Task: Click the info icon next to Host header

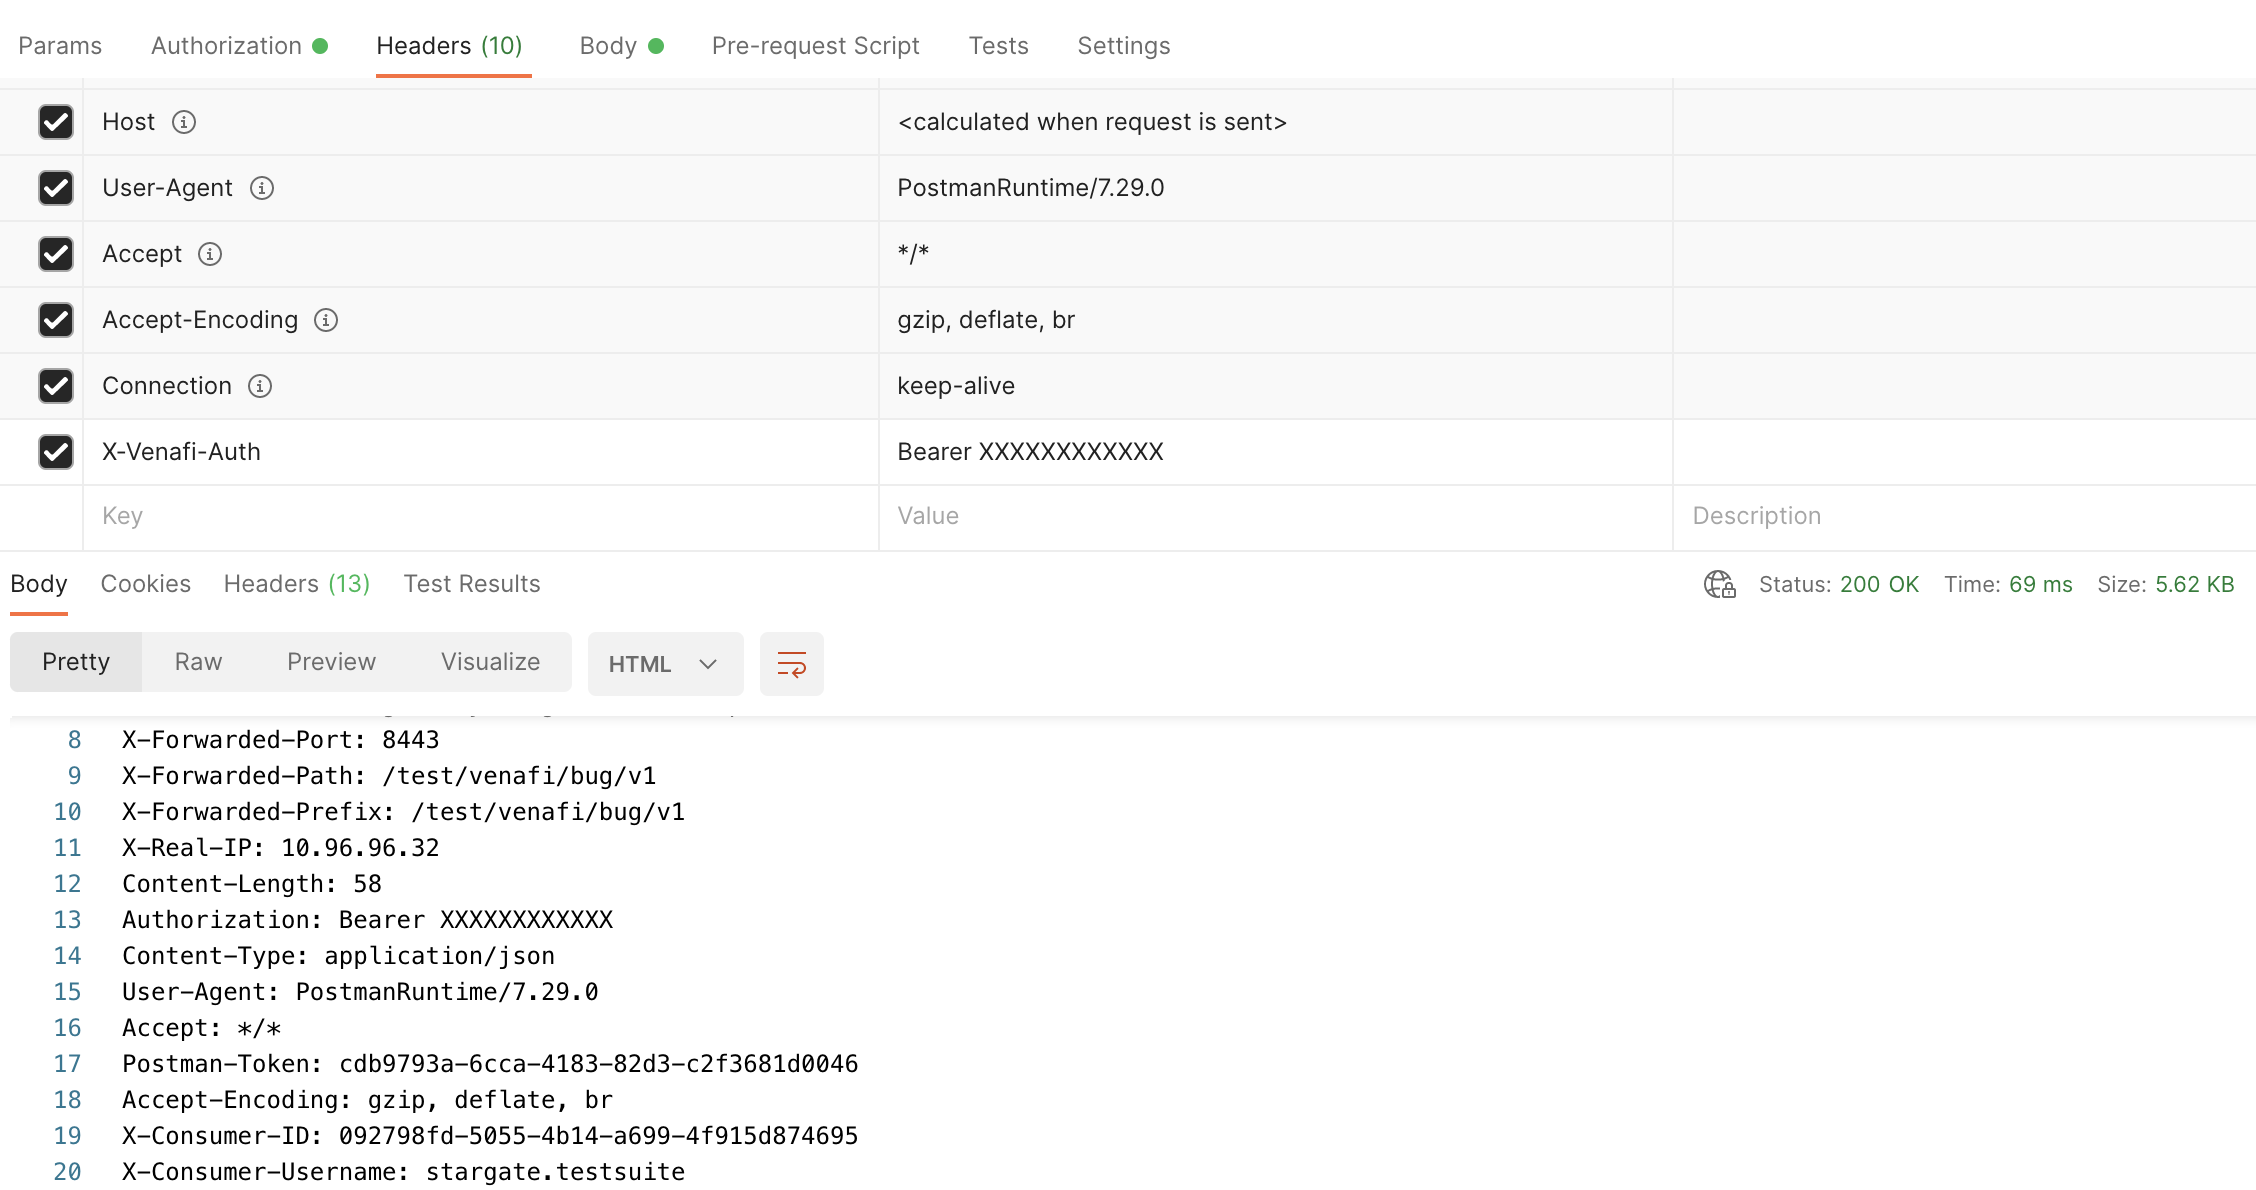Action: click(183, 122)
